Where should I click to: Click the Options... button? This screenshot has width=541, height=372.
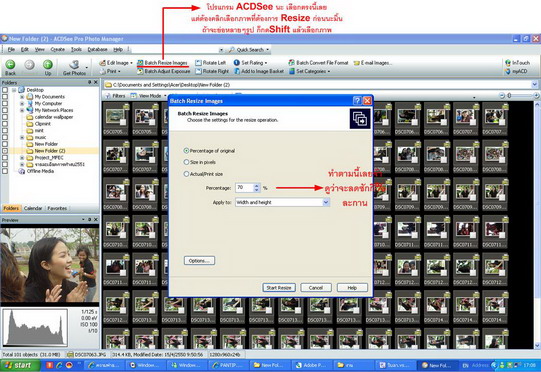click(199, 261)
